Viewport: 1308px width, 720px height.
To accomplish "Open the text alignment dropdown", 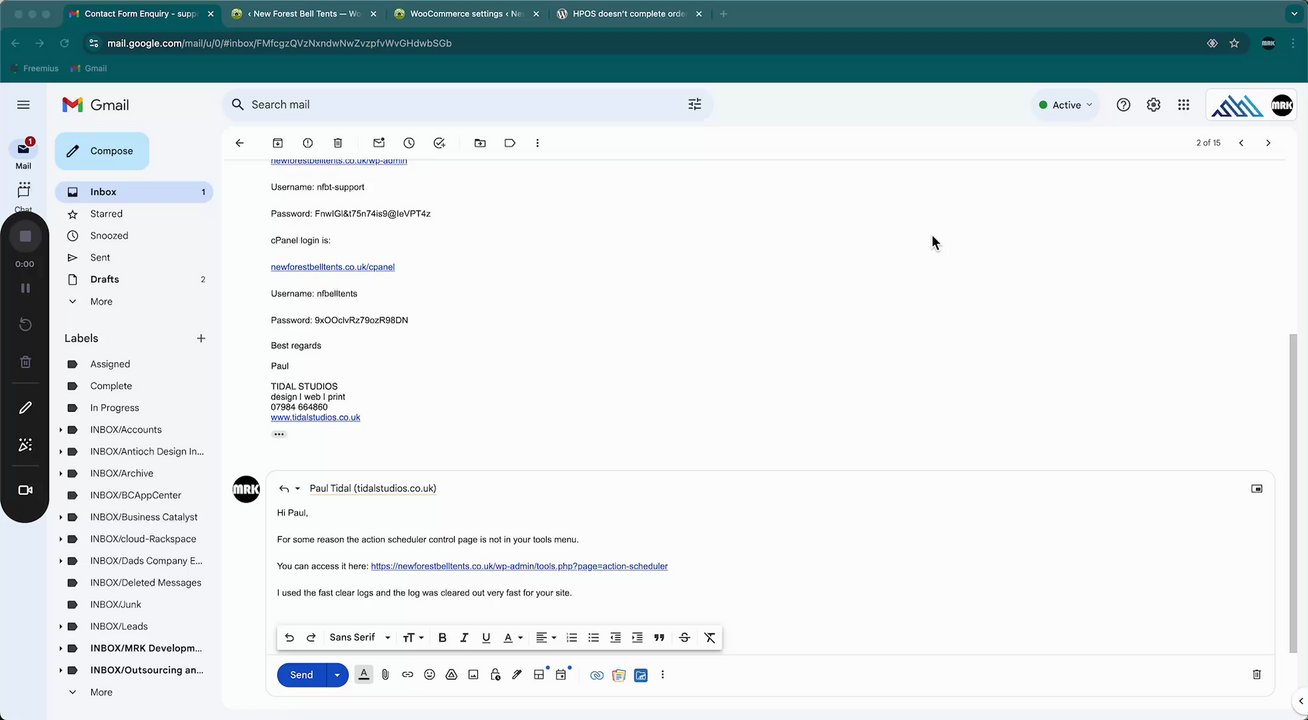I will pos(545,638).
